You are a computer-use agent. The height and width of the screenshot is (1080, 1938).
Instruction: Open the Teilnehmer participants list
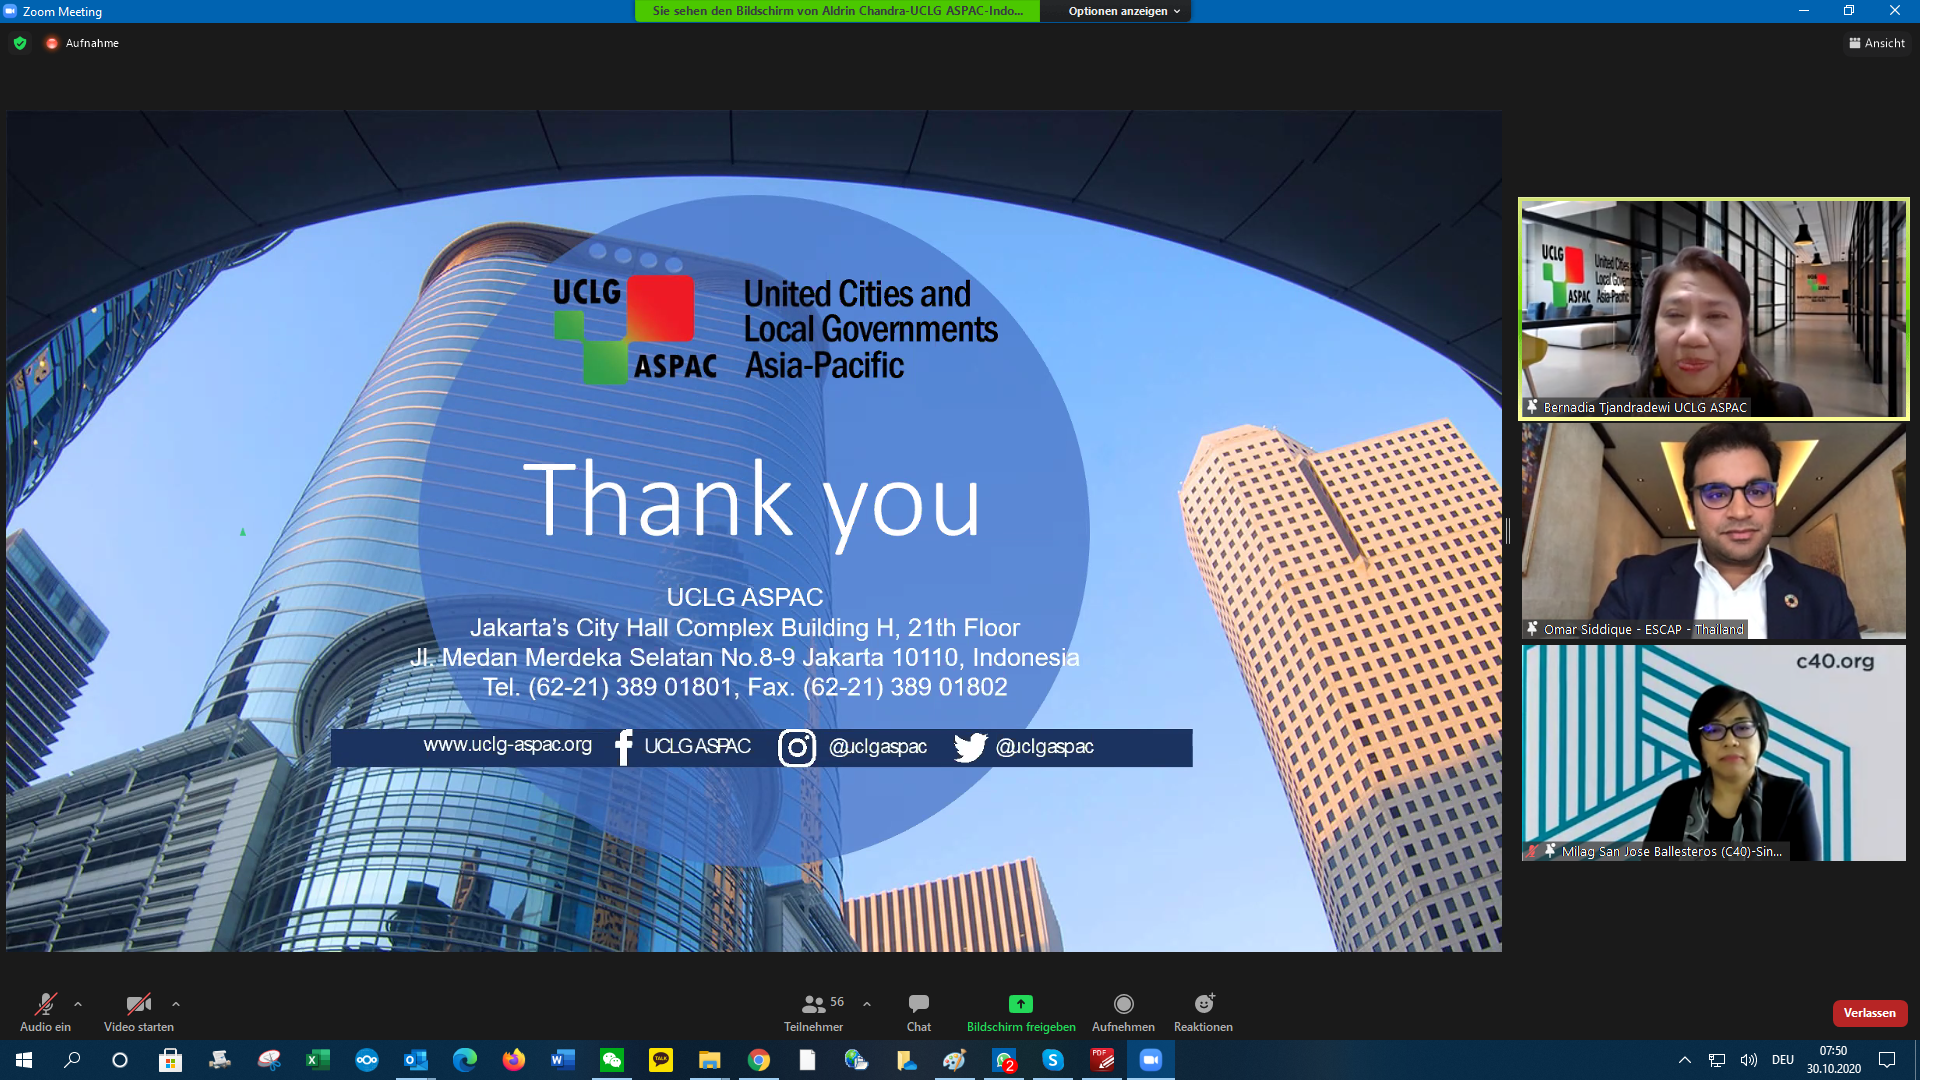pyautogui.click(x=814, y=1004)
